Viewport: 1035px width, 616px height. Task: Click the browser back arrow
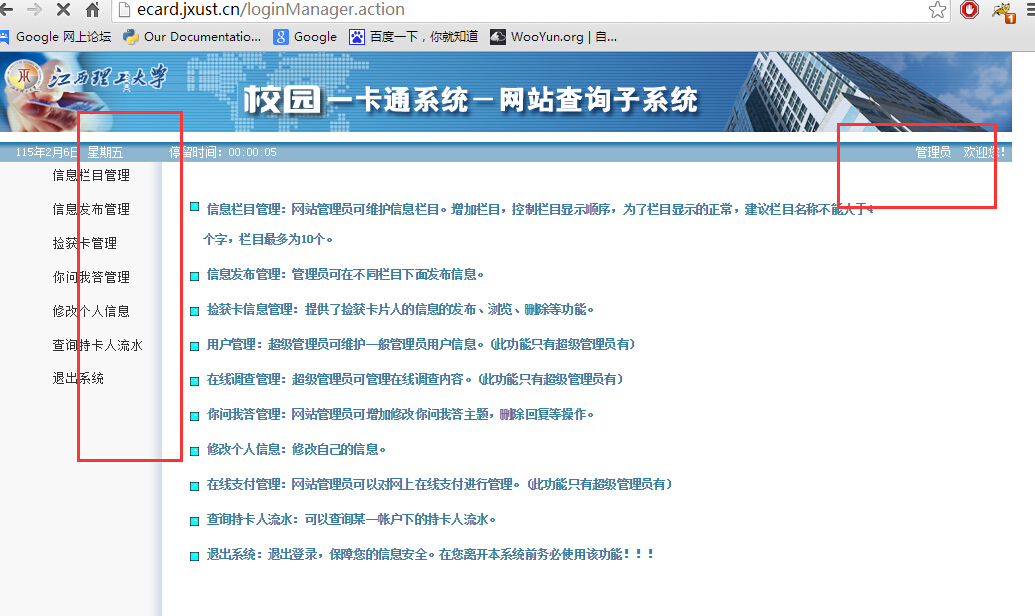[6, 9]
